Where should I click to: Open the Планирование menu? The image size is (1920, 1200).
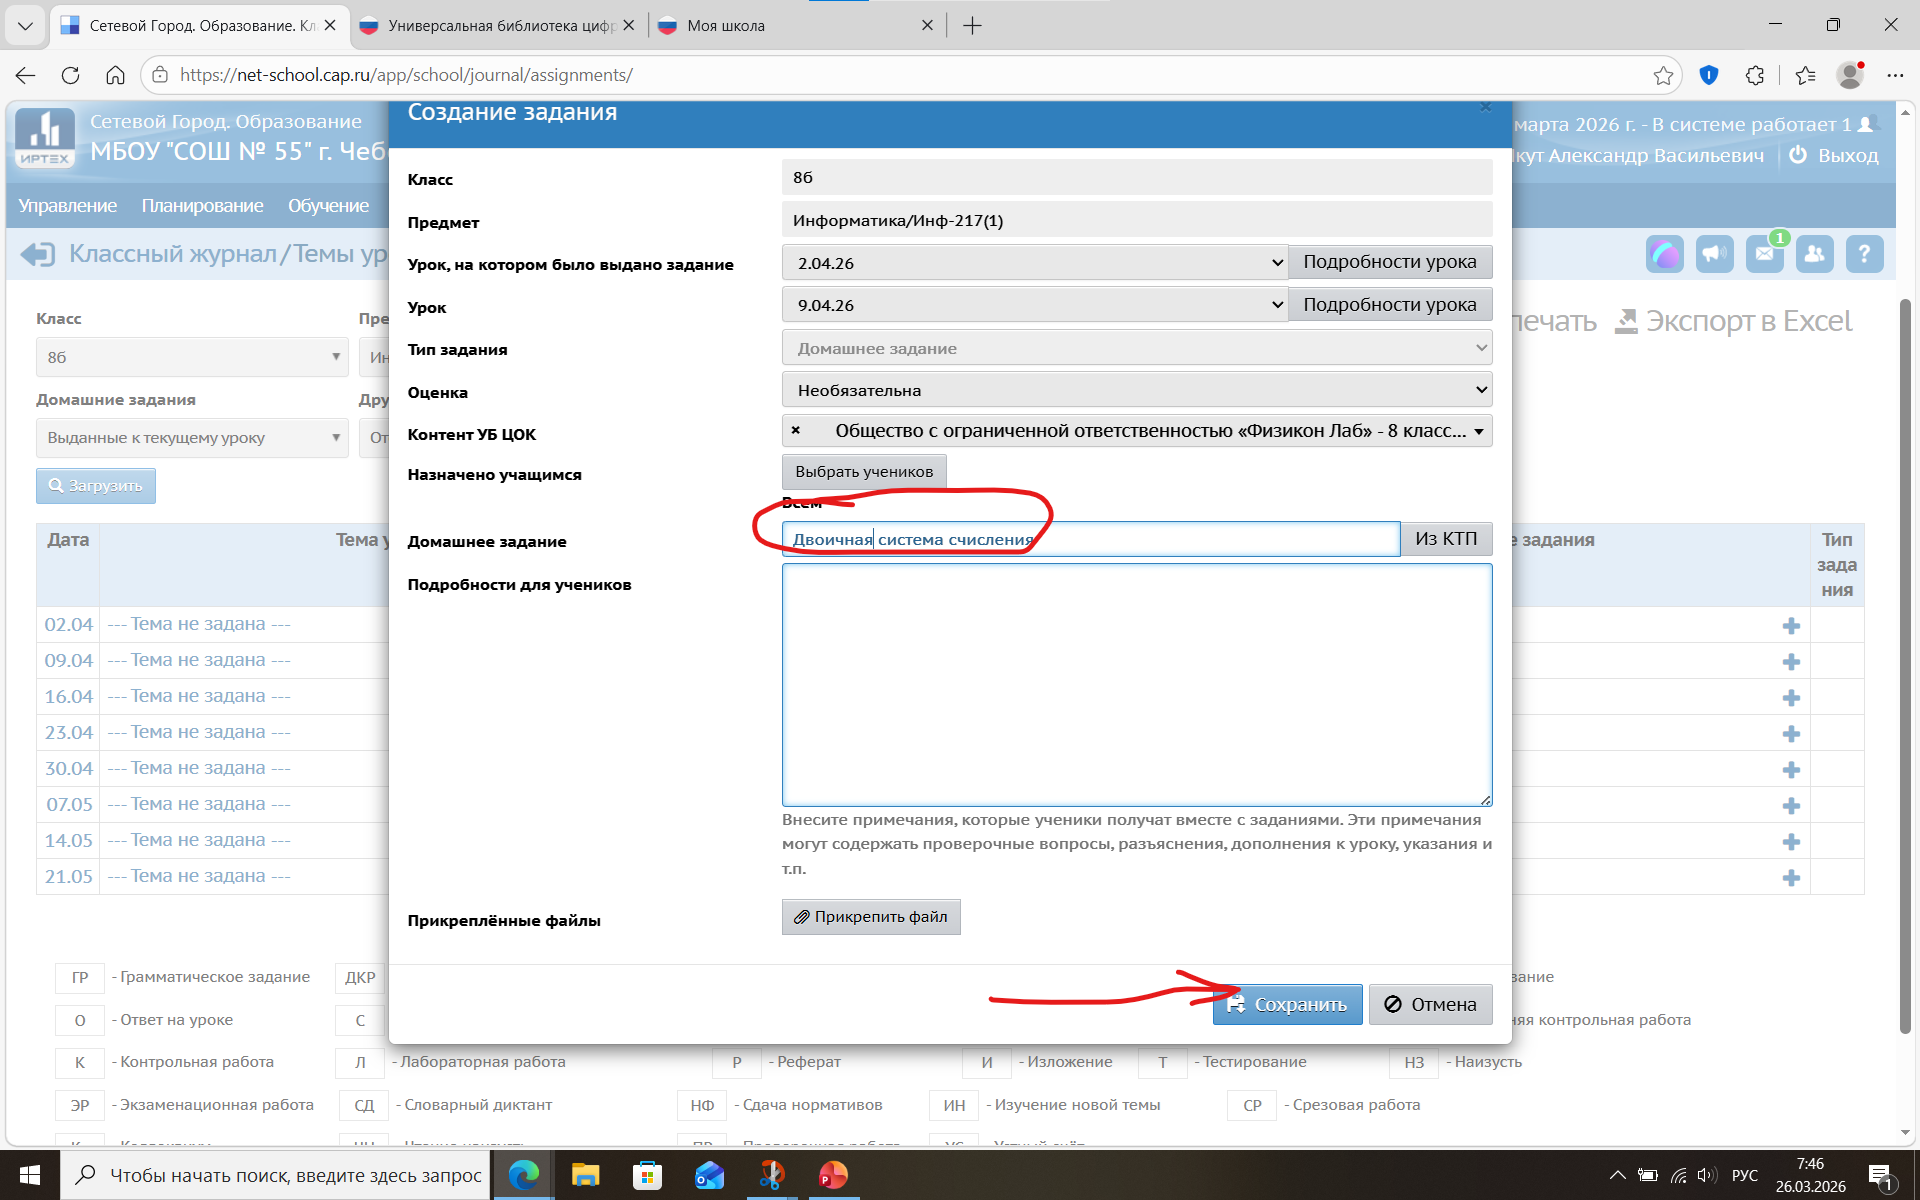point(202,205)
